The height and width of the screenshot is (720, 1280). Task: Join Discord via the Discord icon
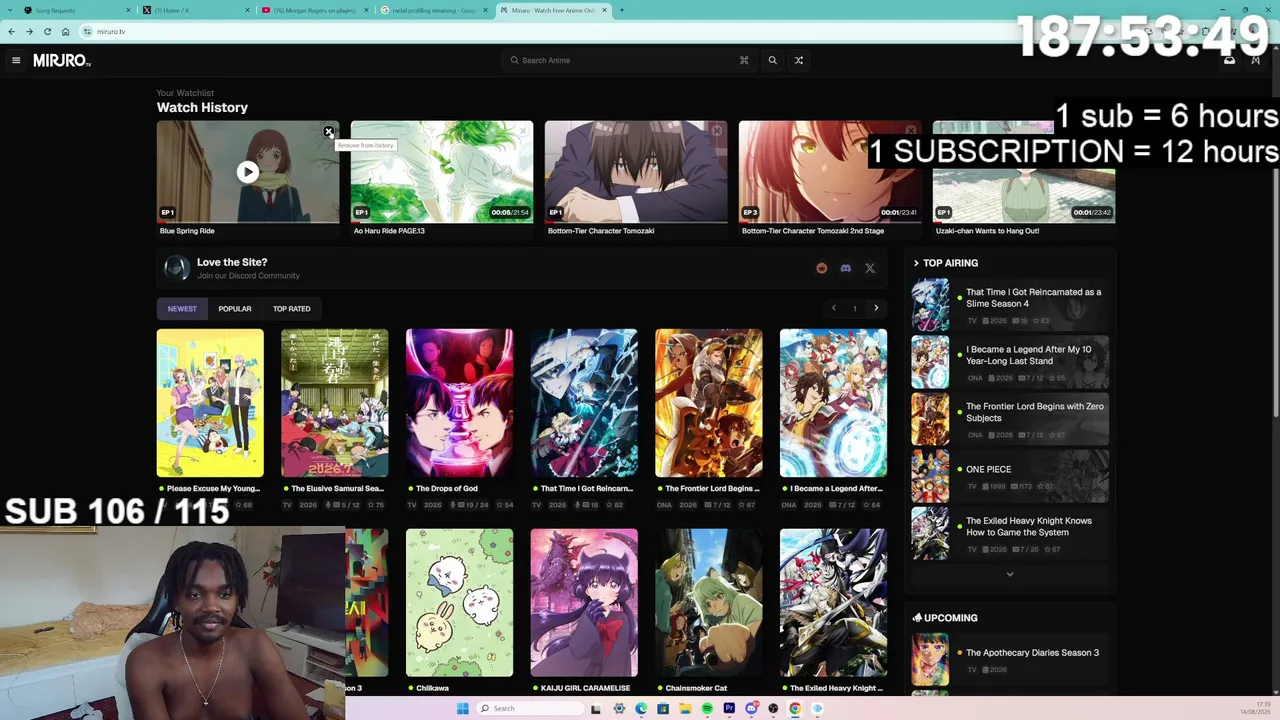pos(846,268)
